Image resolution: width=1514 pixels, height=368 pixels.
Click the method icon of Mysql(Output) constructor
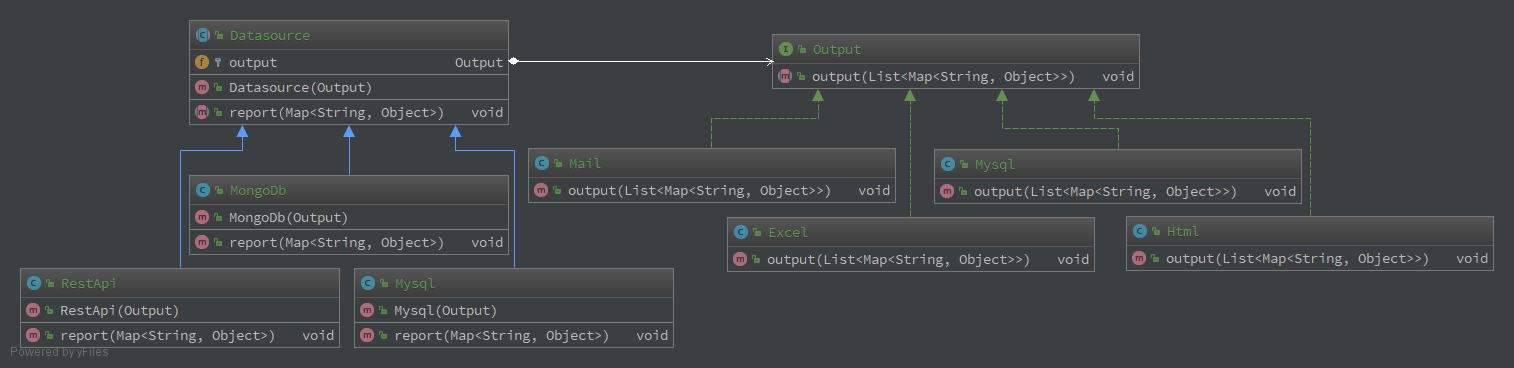pyautogui.click(x=367, y=310)
